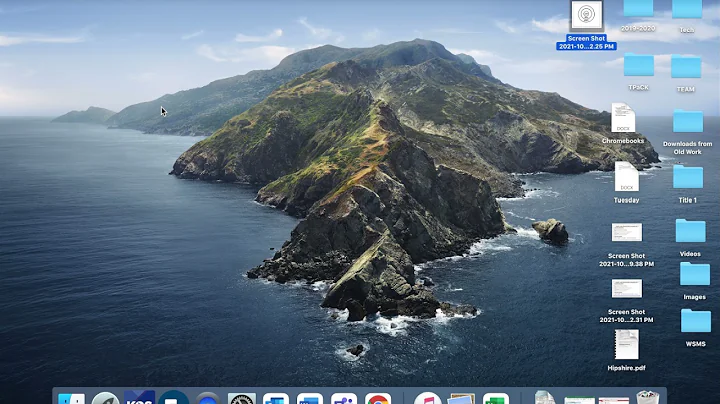Open the documents stack in the Dock
The height and width of the screenshot is (404, 720).
pyautogui.click(x=545, y=398)
